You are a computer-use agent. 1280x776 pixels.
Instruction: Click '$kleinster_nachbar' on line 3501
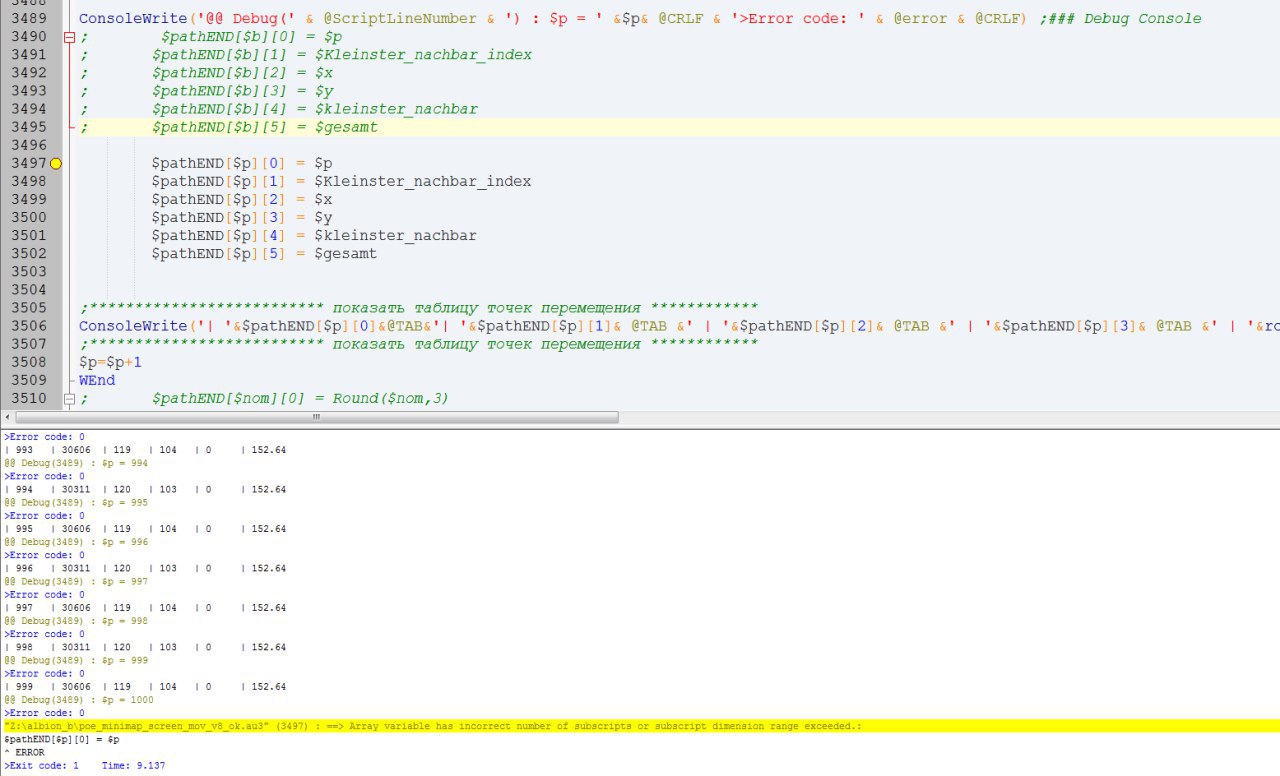pyautogui.click(x=395, y=235)
